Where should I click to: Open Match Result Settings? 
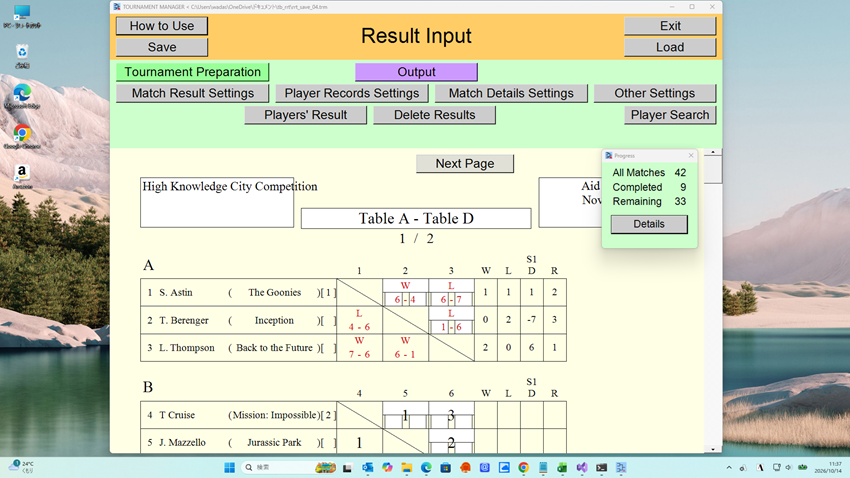click(192, 93)
